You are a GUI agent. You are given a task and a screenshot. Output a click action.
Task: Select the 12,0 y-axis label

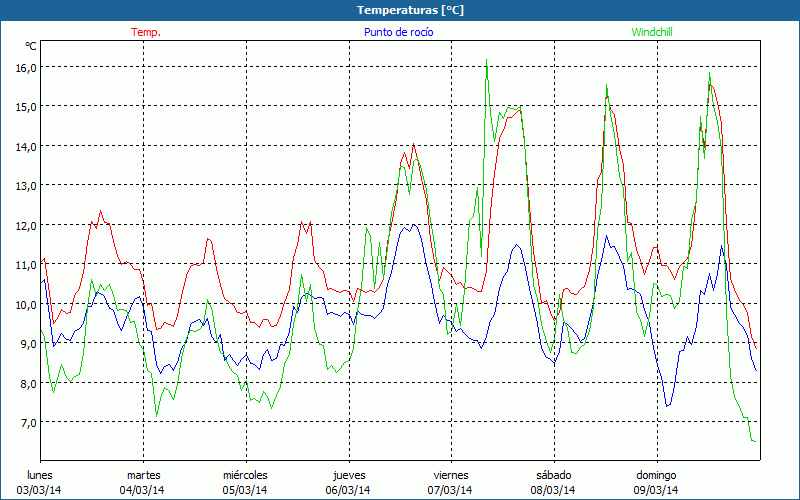click(25, 225)
